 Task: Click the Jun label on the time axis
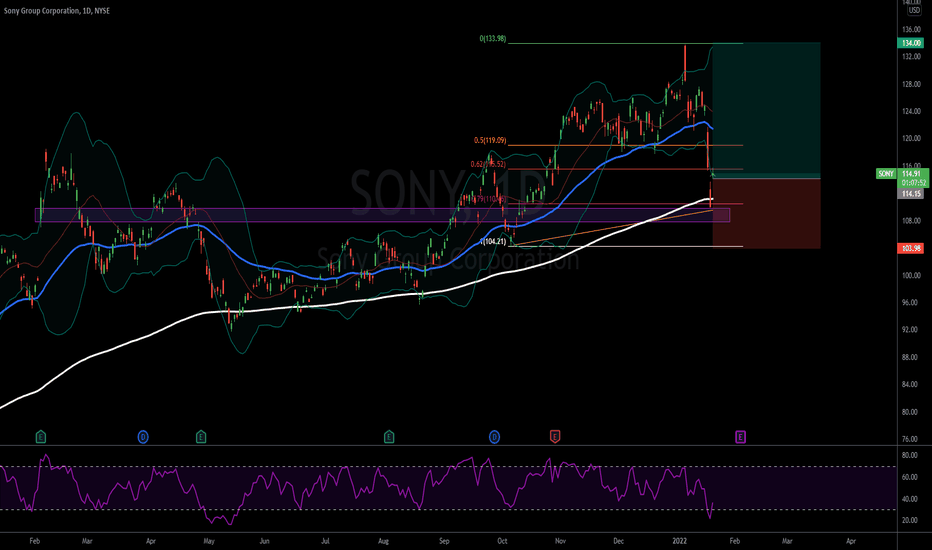tap(265, 541)
